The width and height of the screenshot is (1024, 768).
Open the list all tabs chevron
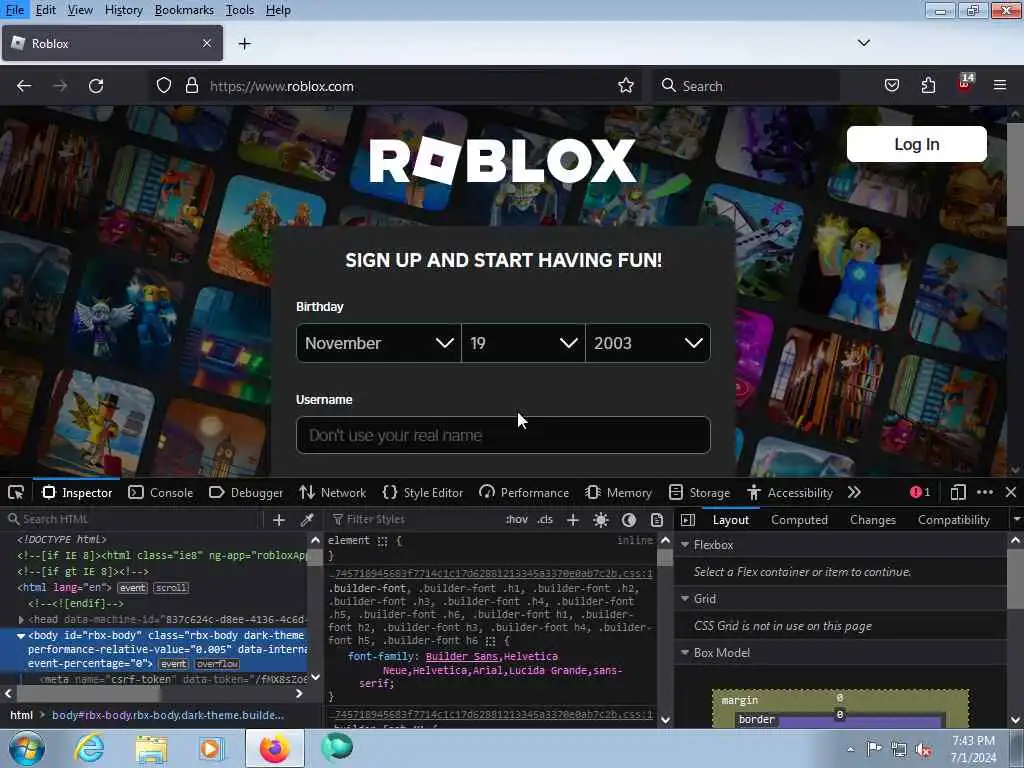[x=864, y=43]
